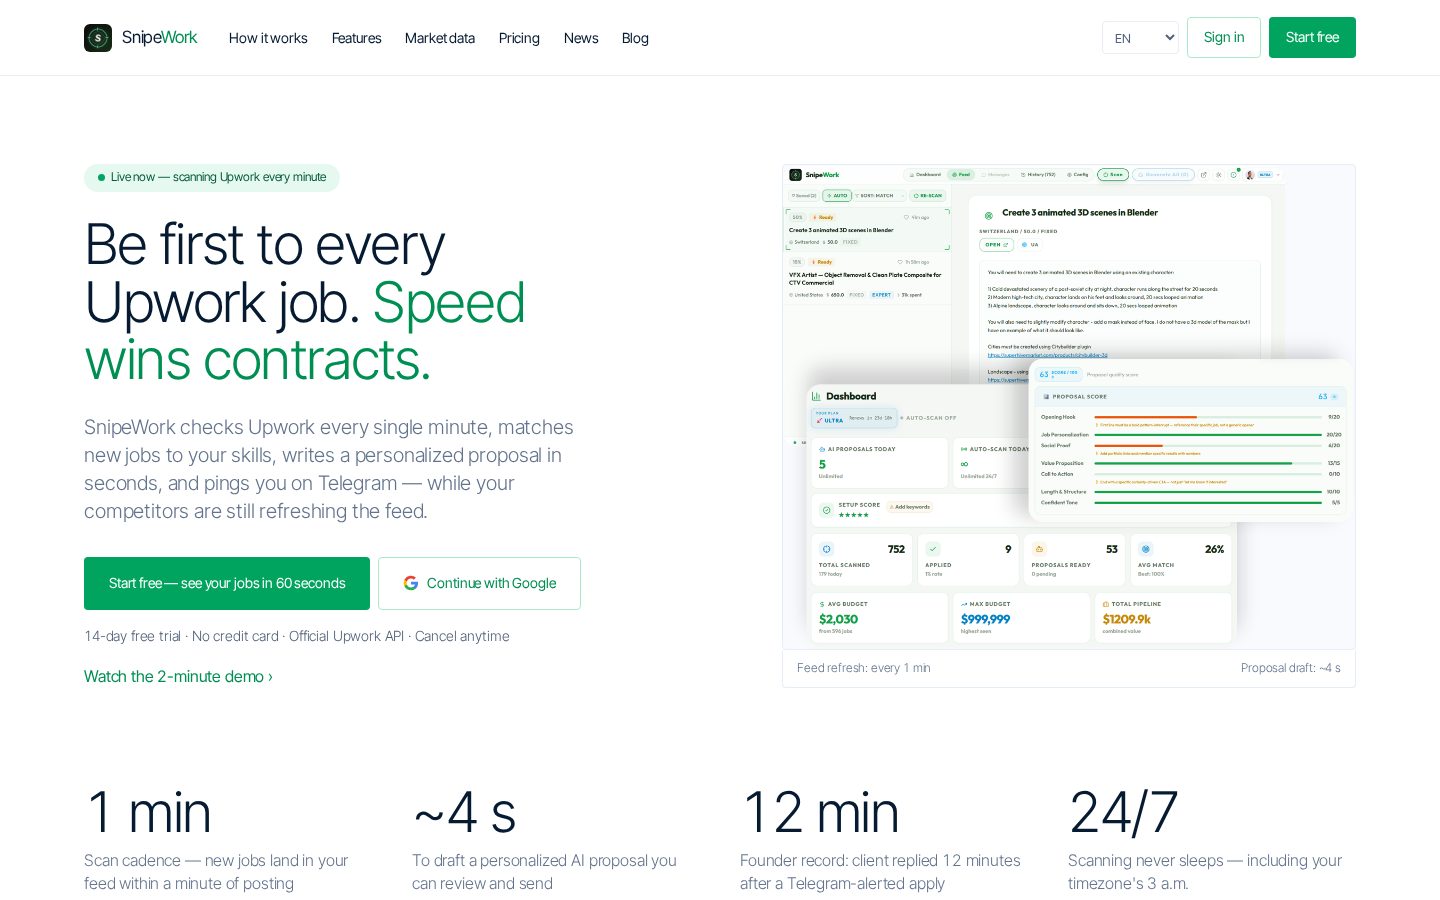Open How it works menu item
This screenshot has width=1440, height=900.
pyautogui.click(x=268, y=38)
